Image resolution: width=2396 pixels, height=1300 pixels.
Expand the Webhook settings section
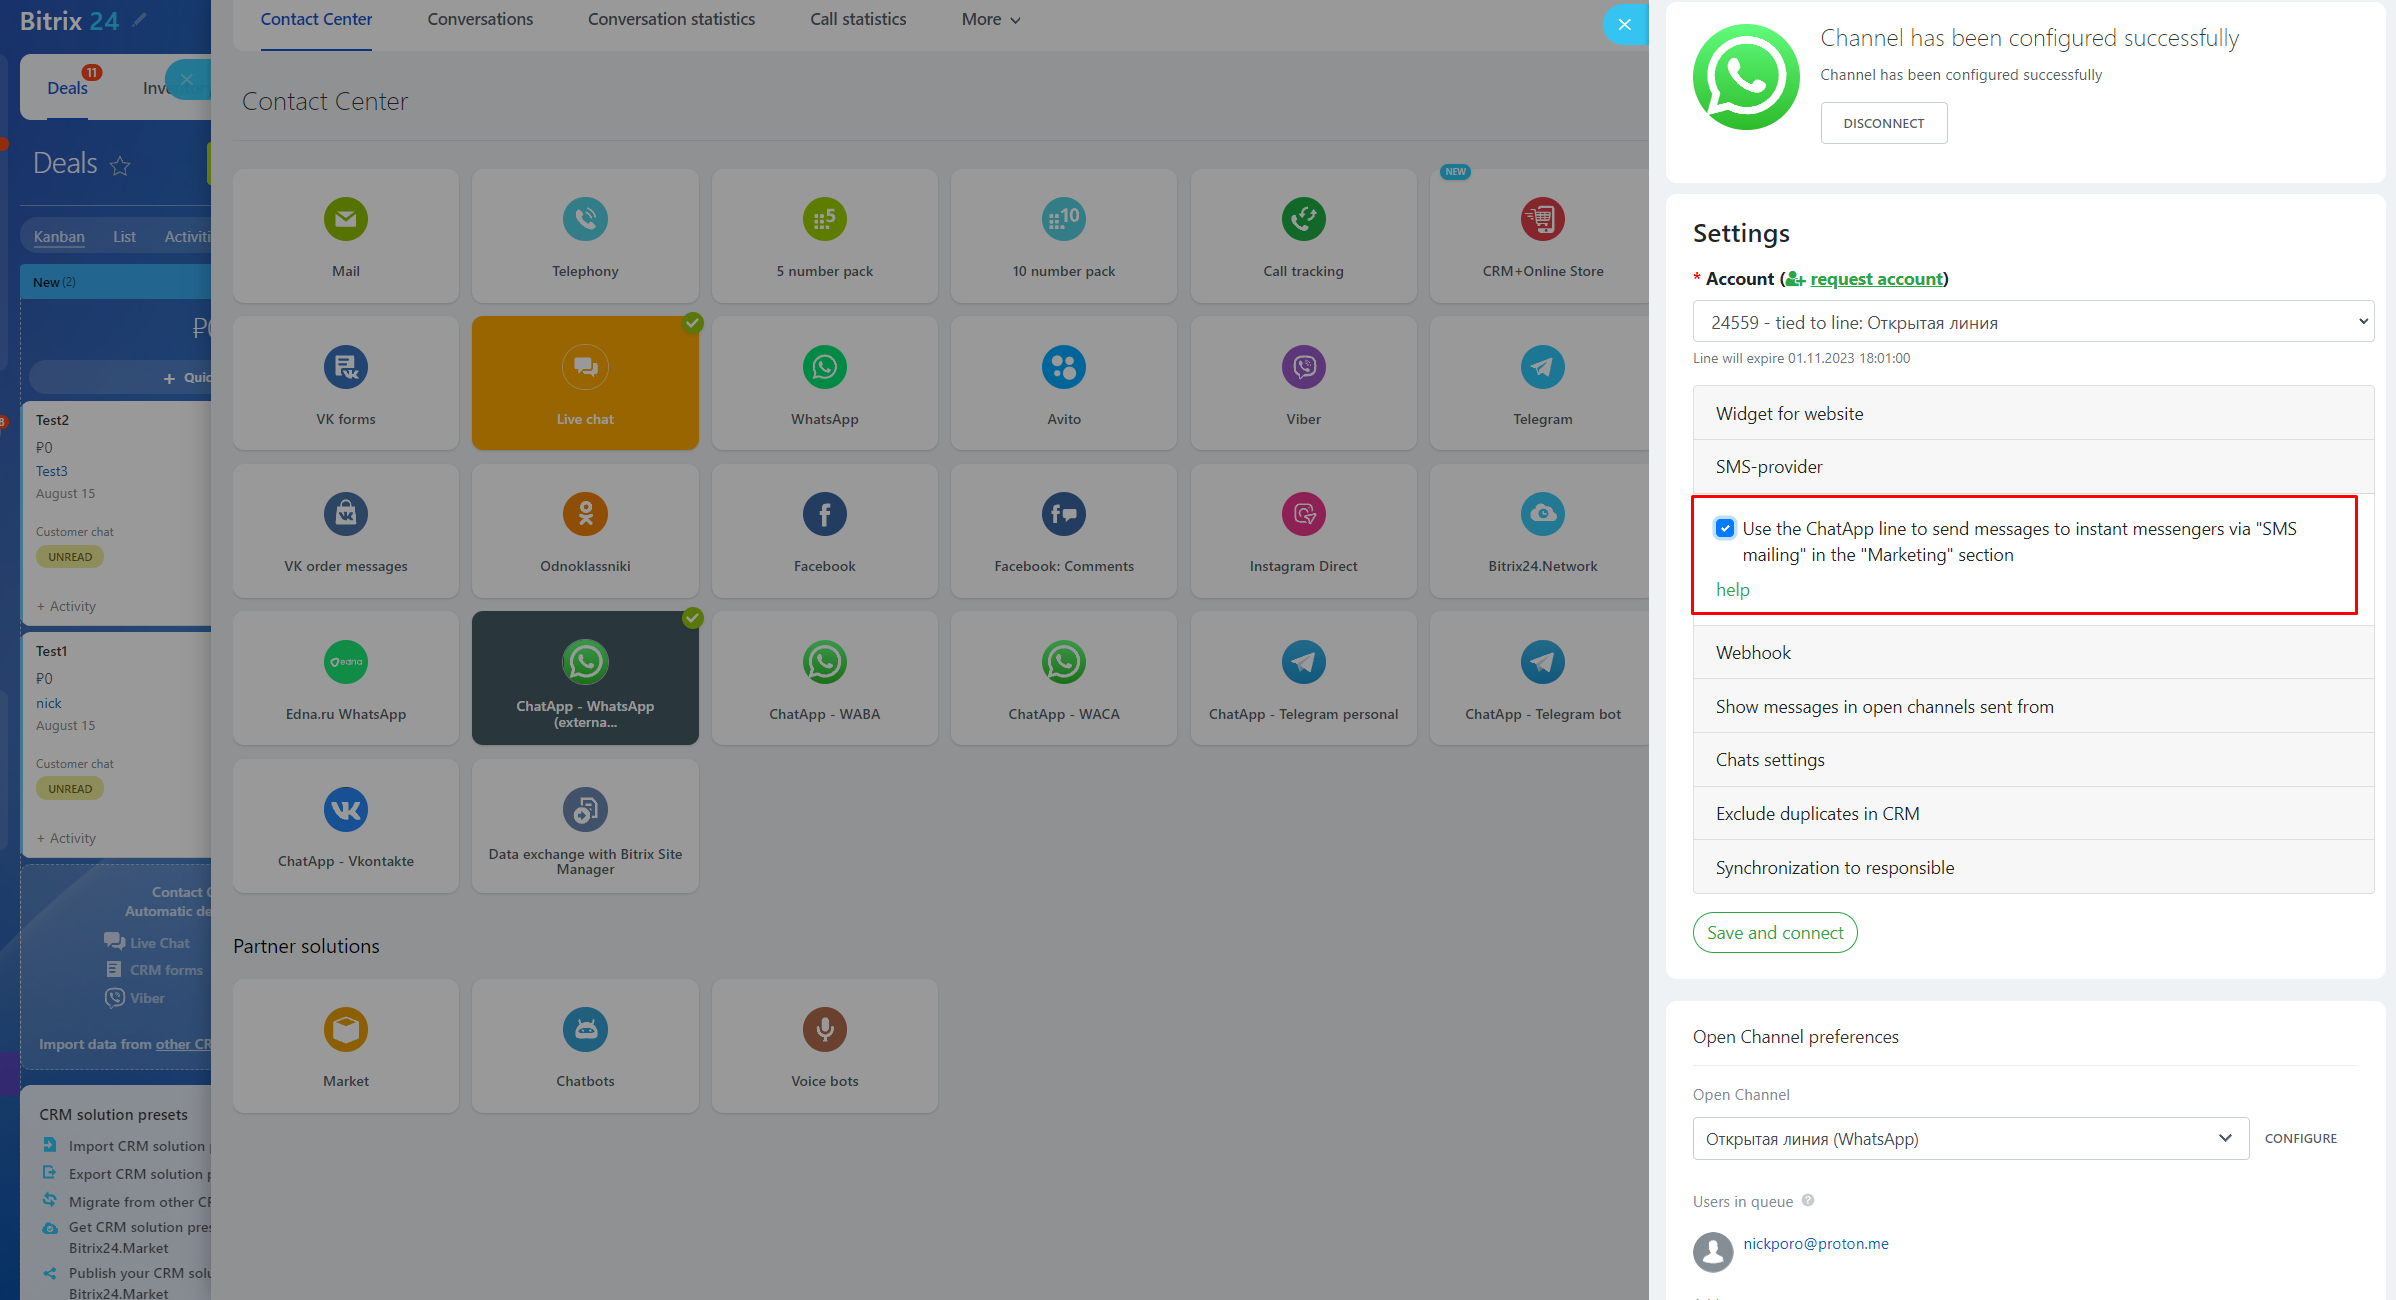pyautogui.click(x=2033, y=653)
